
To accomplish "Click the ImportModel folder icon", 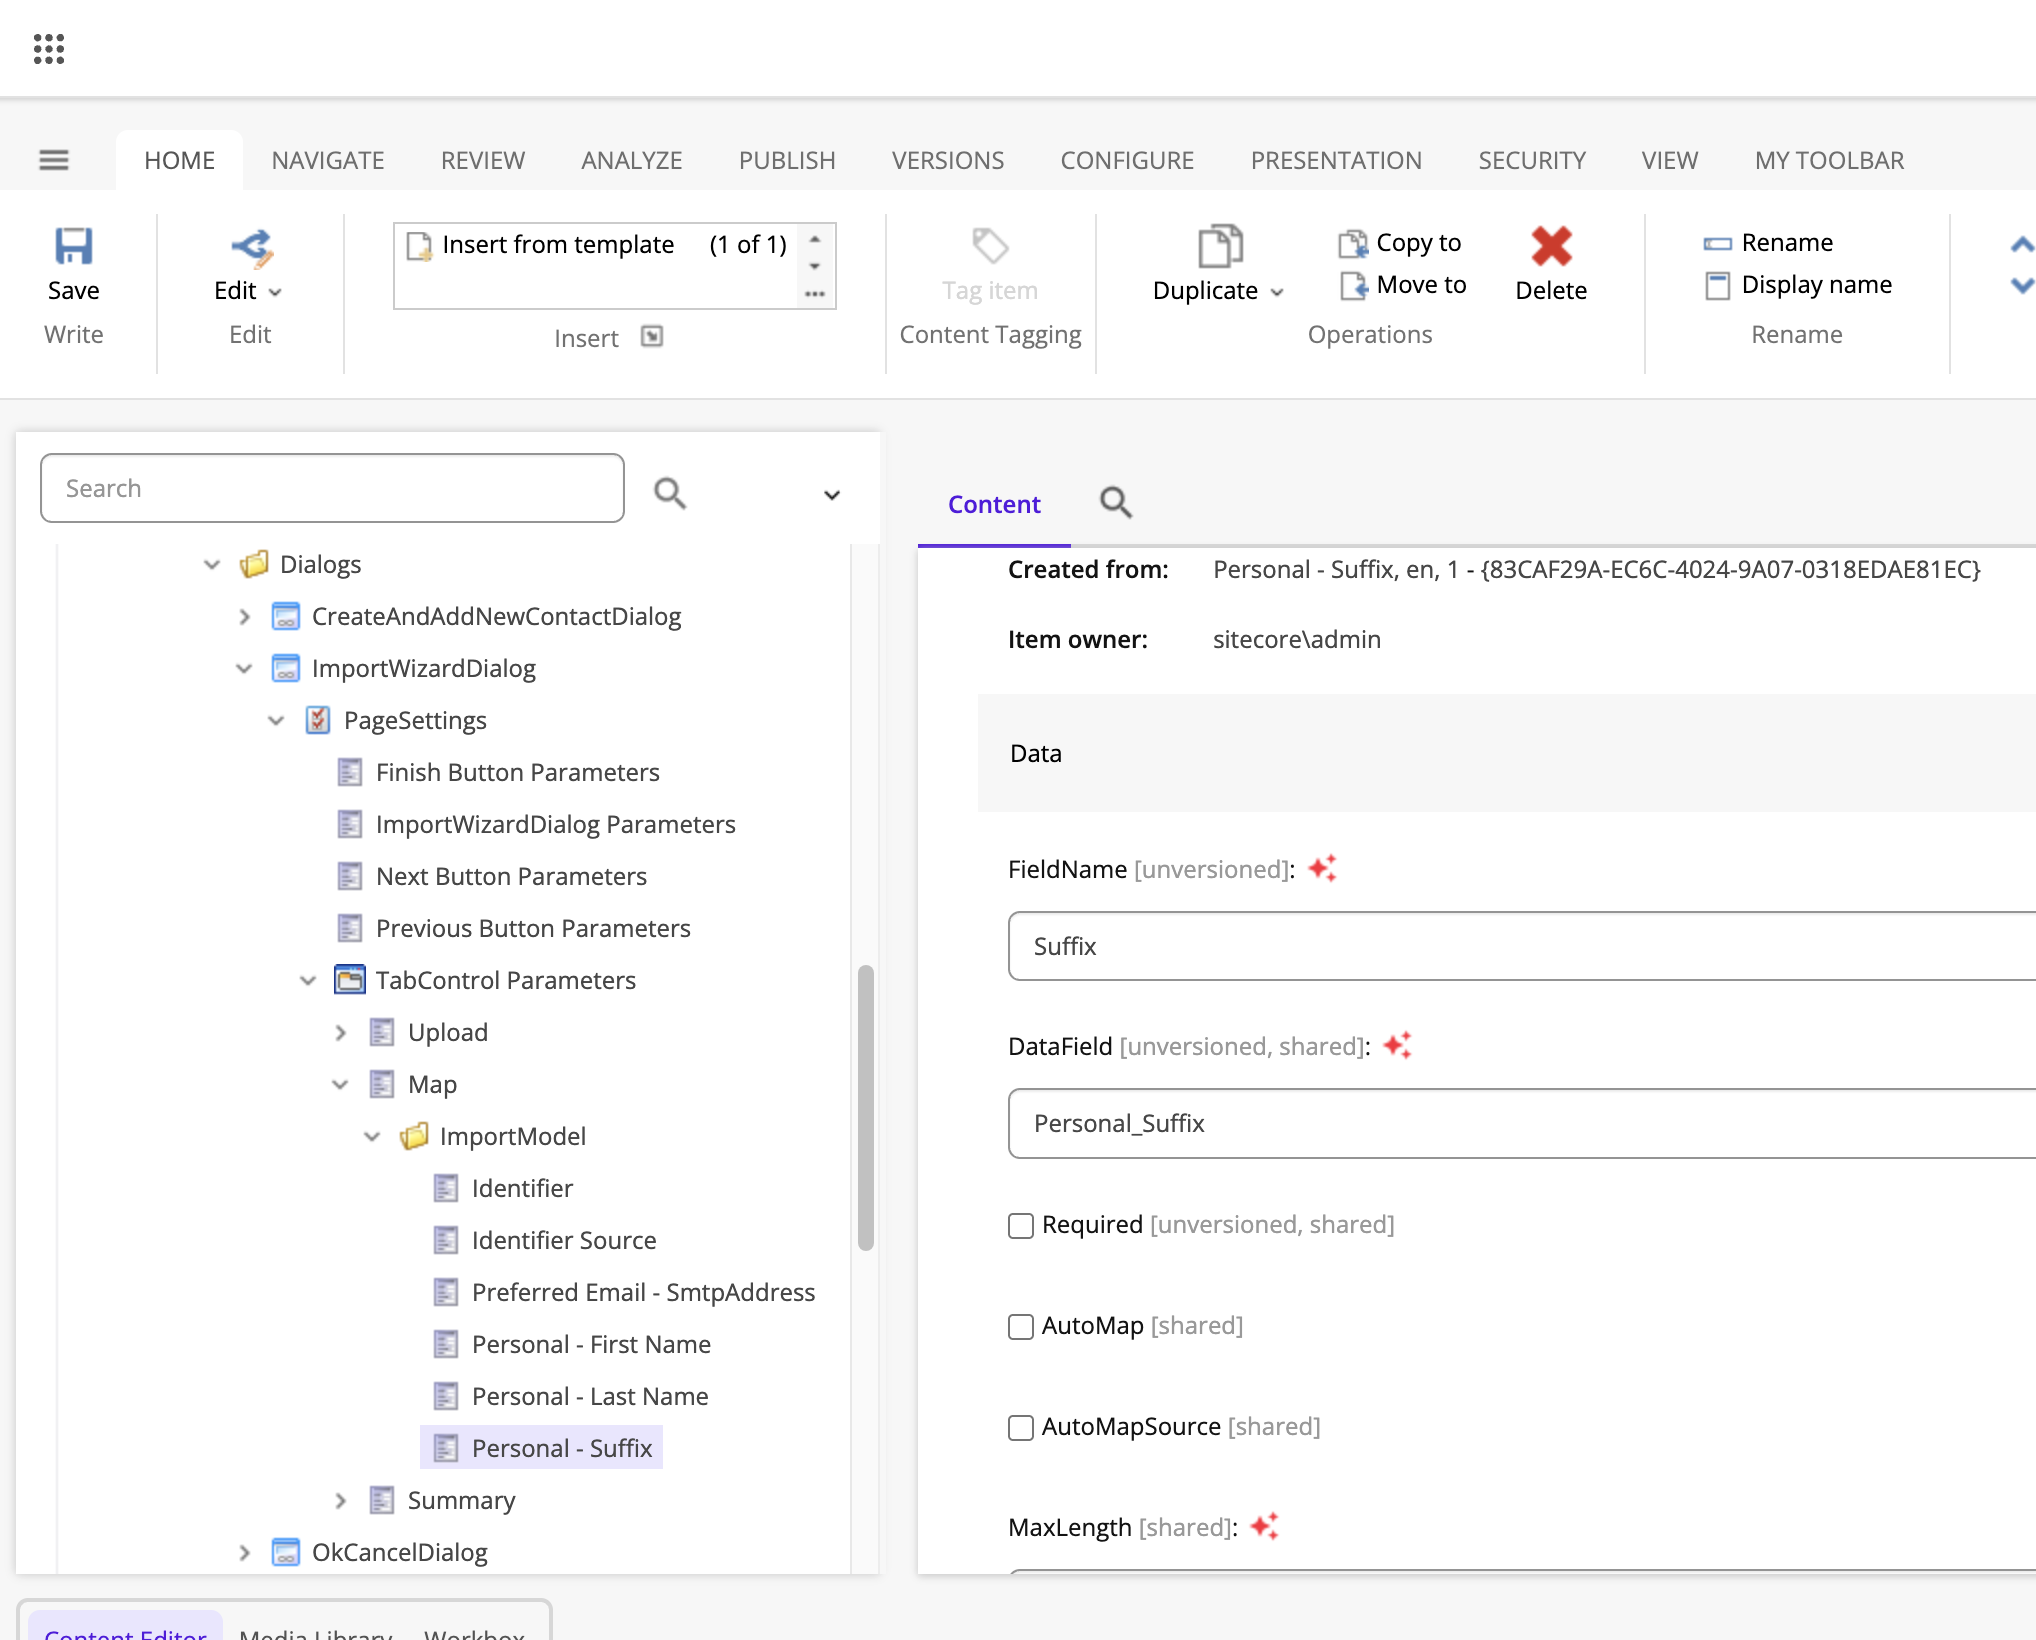I will tap(414, 1136).
